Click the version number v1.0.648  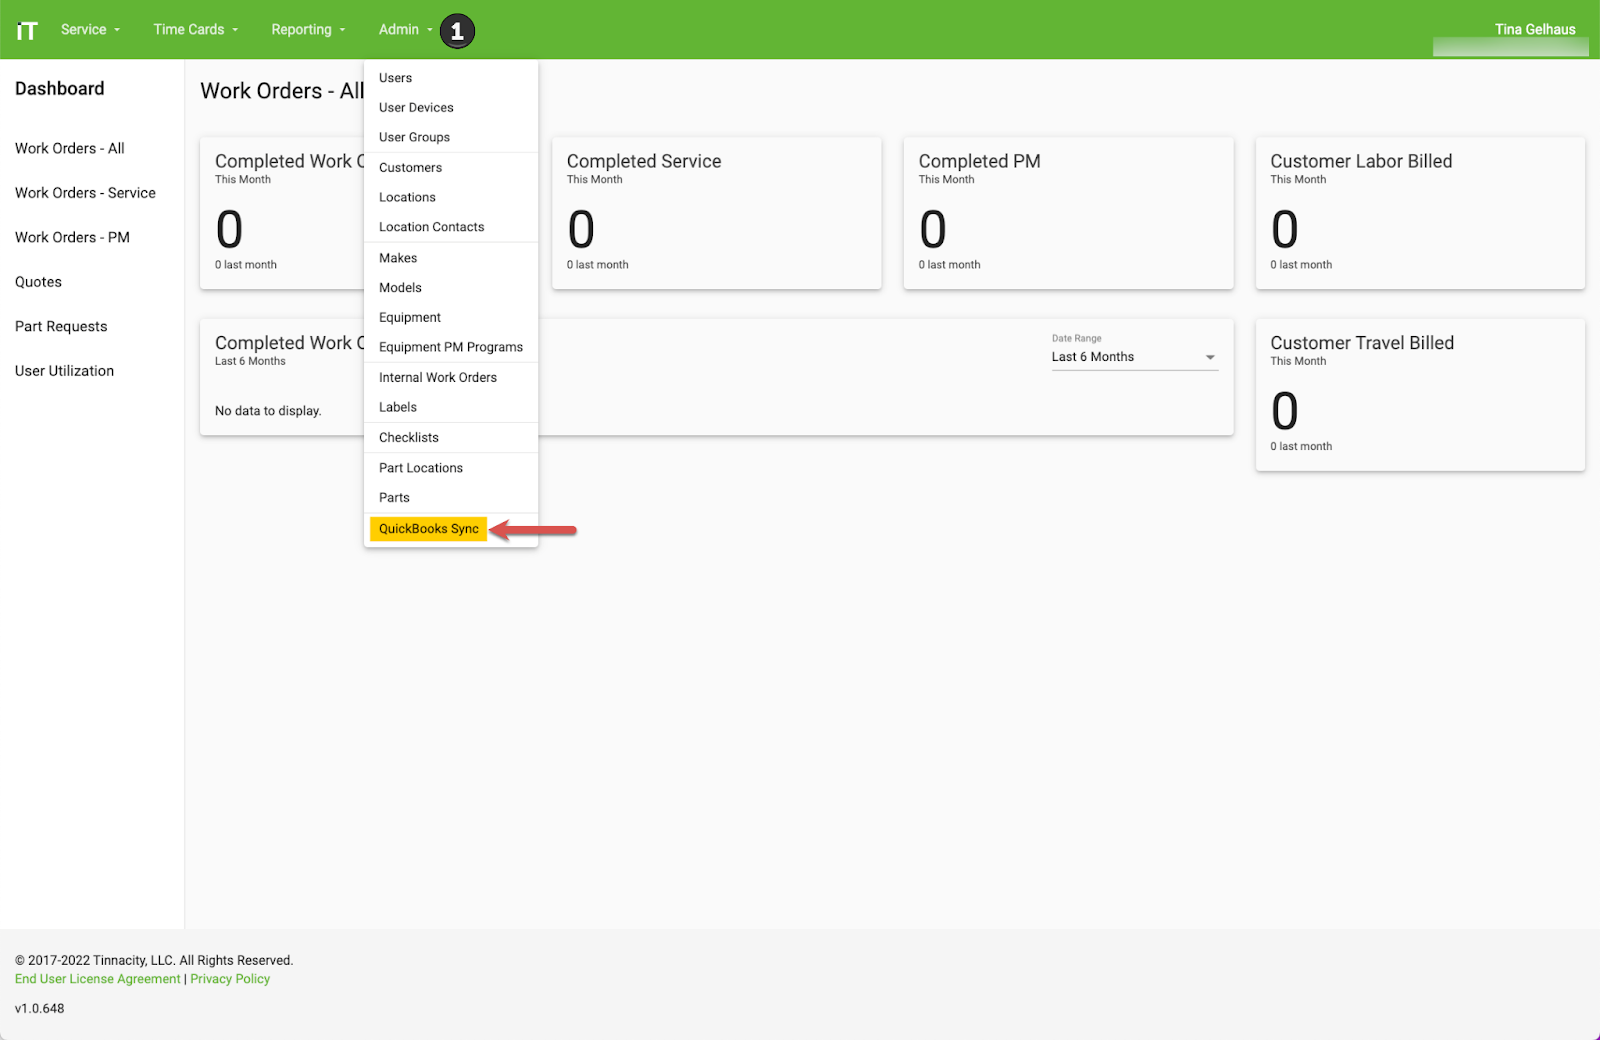coord(40,1009)
